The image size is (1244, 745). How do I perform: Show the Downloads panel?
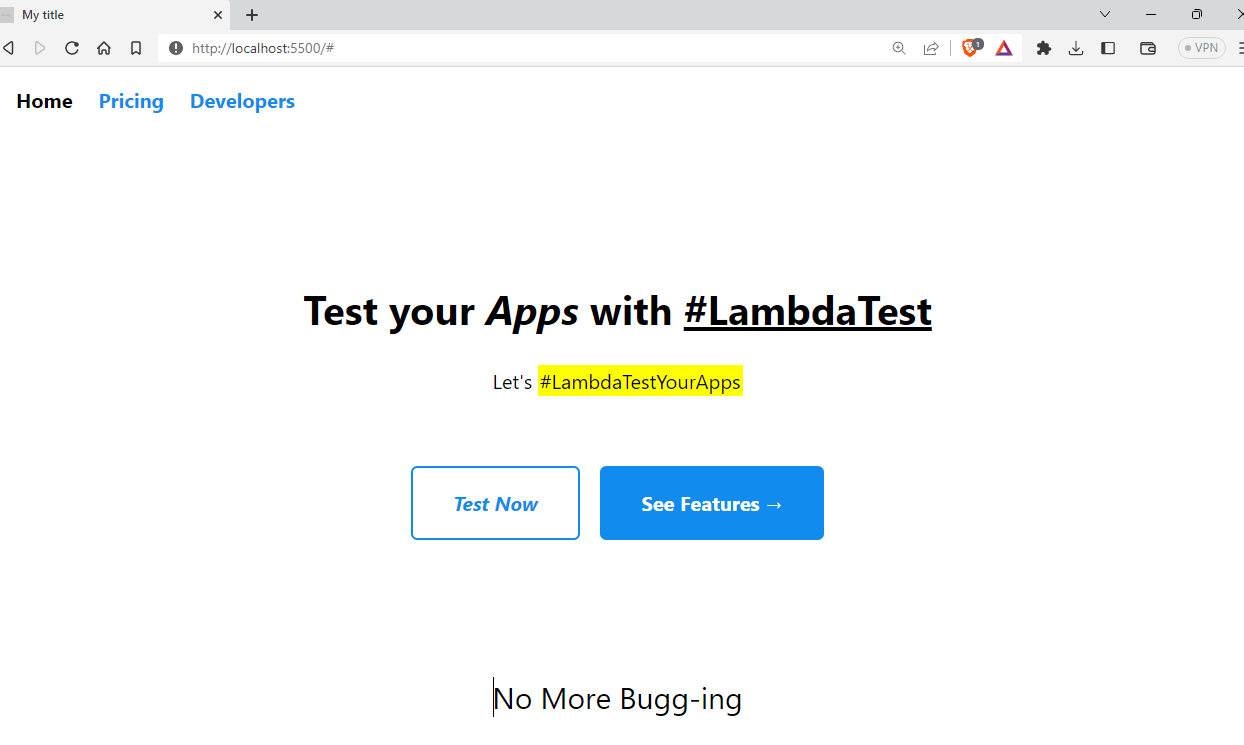1076,48
